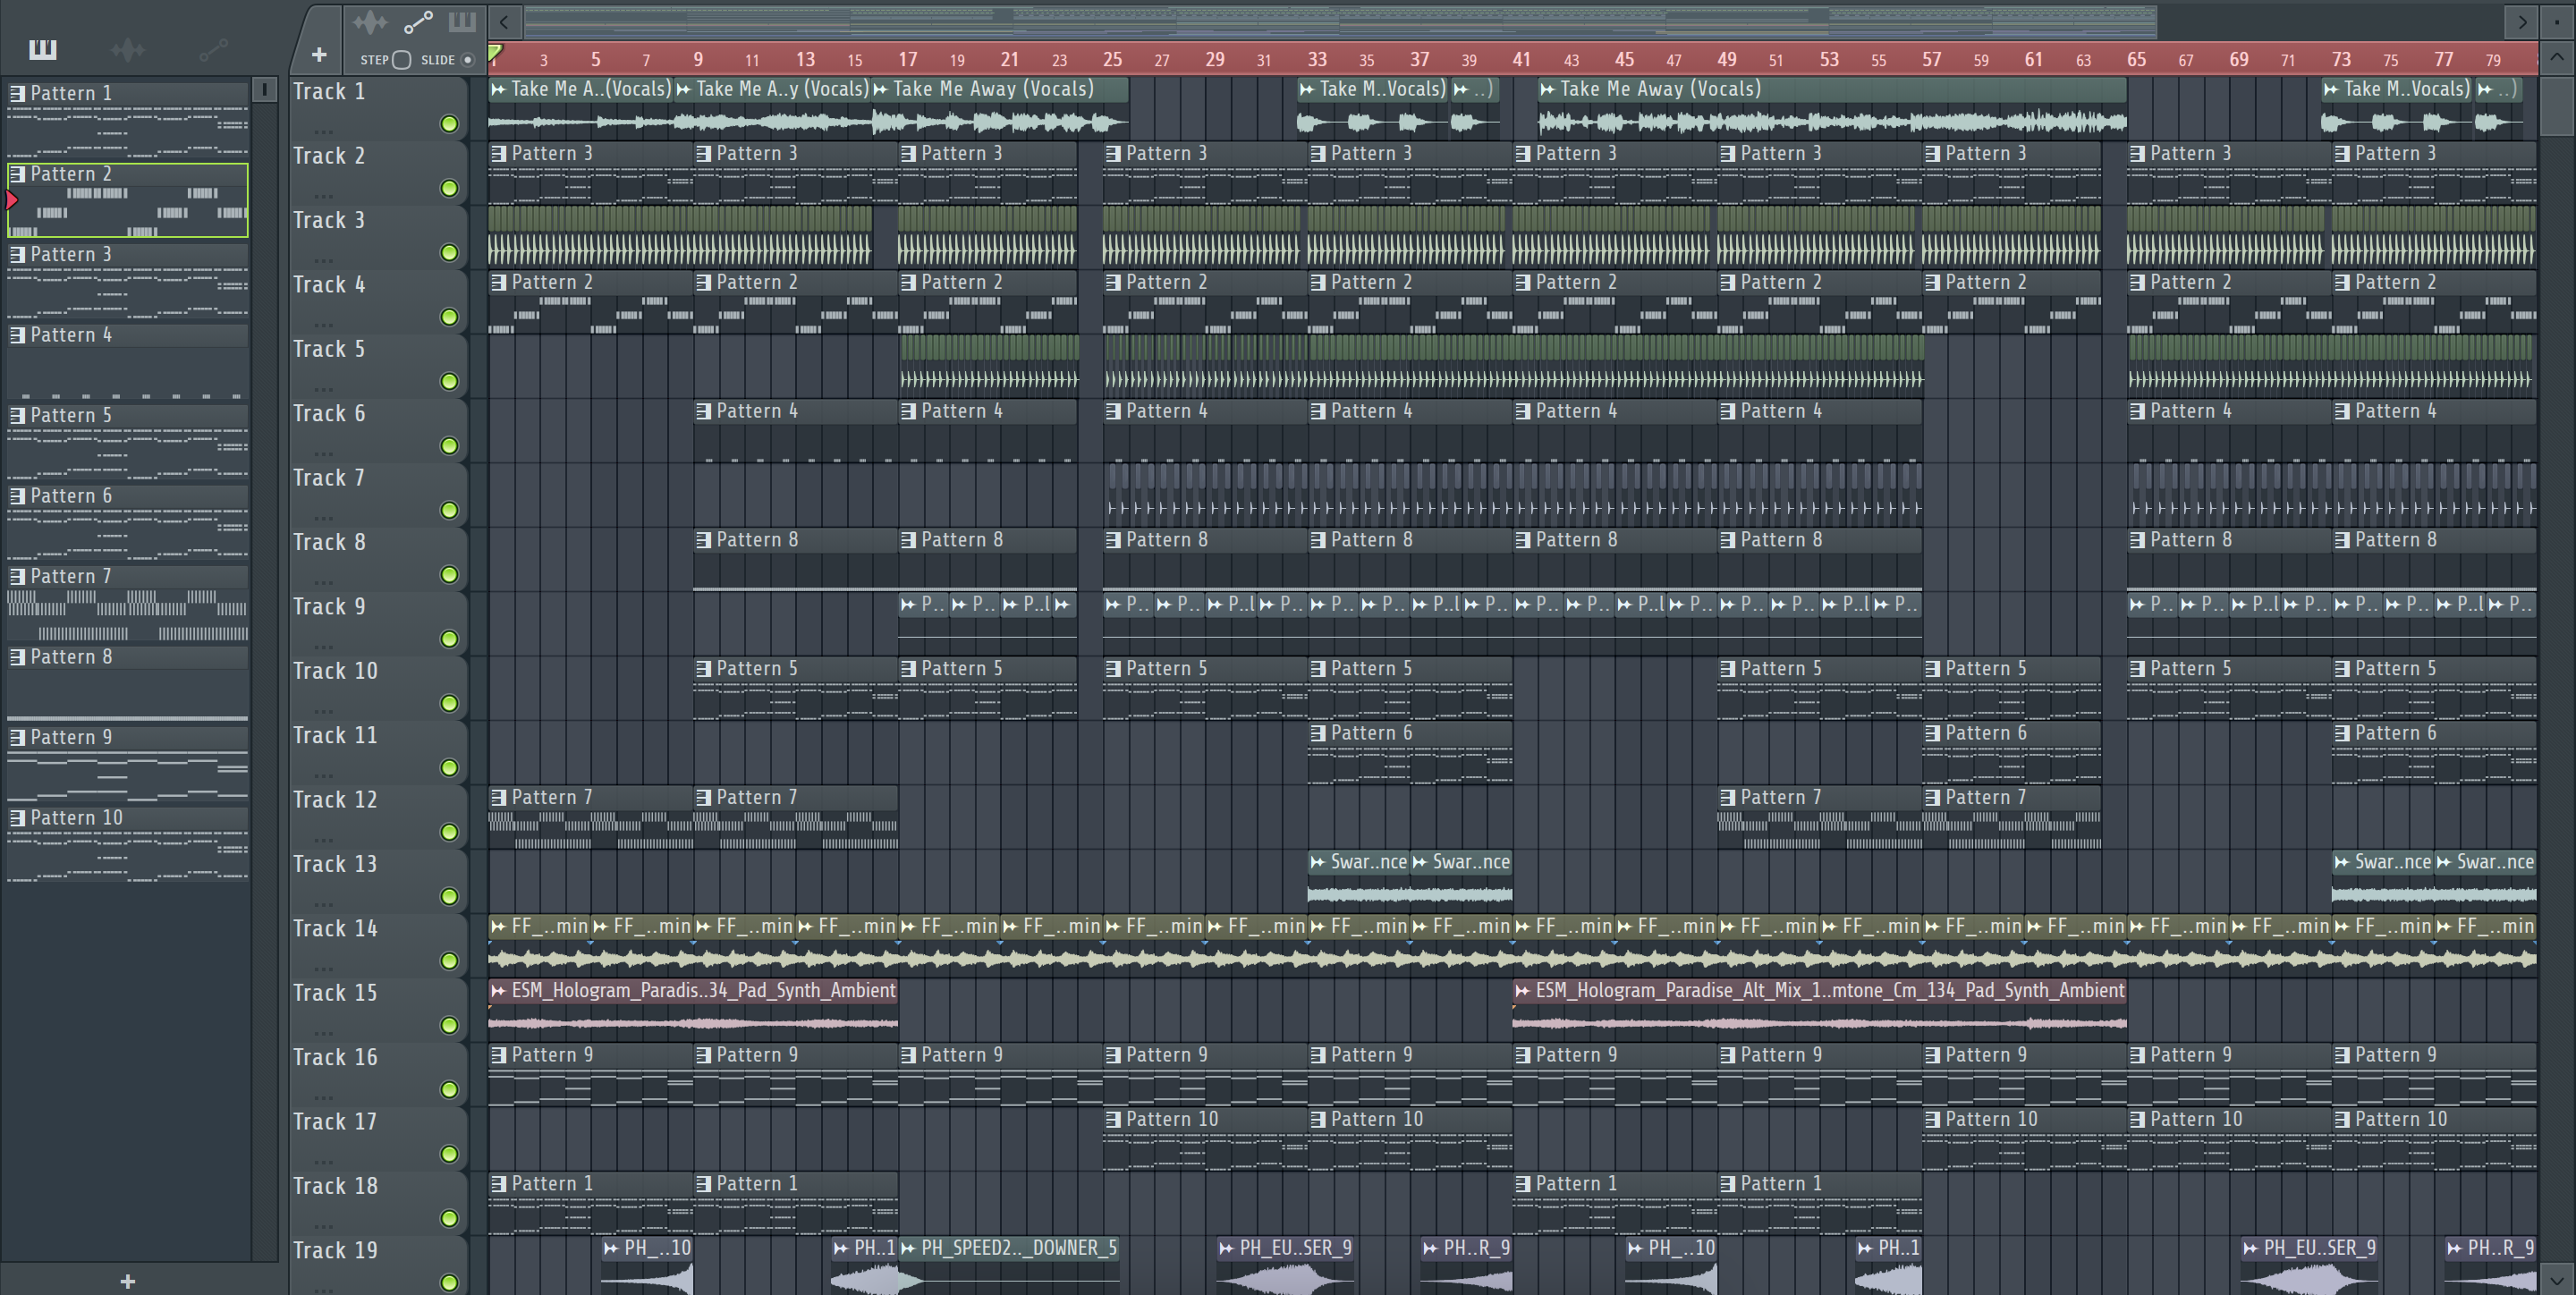Viewport: 2576px width, 1295px height.
Task: Open clip menu icon of first Swar..nce clip at bar 33
Action: click(1318, 862)
